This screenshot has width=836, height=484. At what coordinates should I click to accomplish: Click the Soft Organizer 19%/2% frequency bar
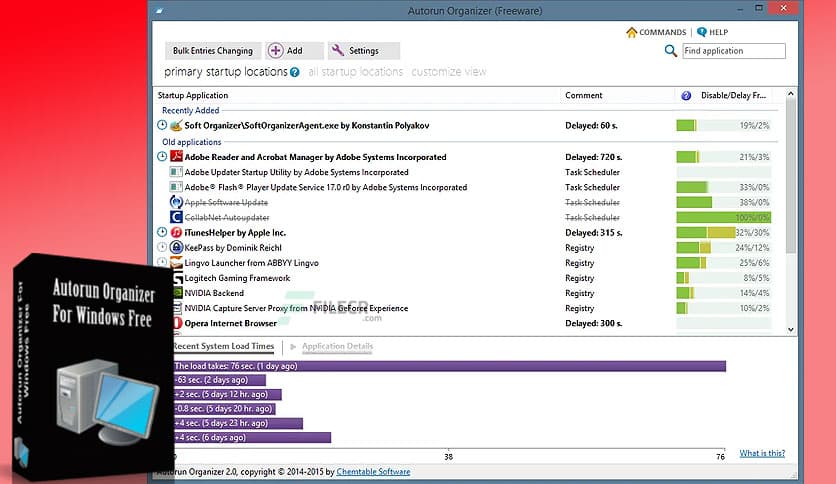[x=724, y=126]
